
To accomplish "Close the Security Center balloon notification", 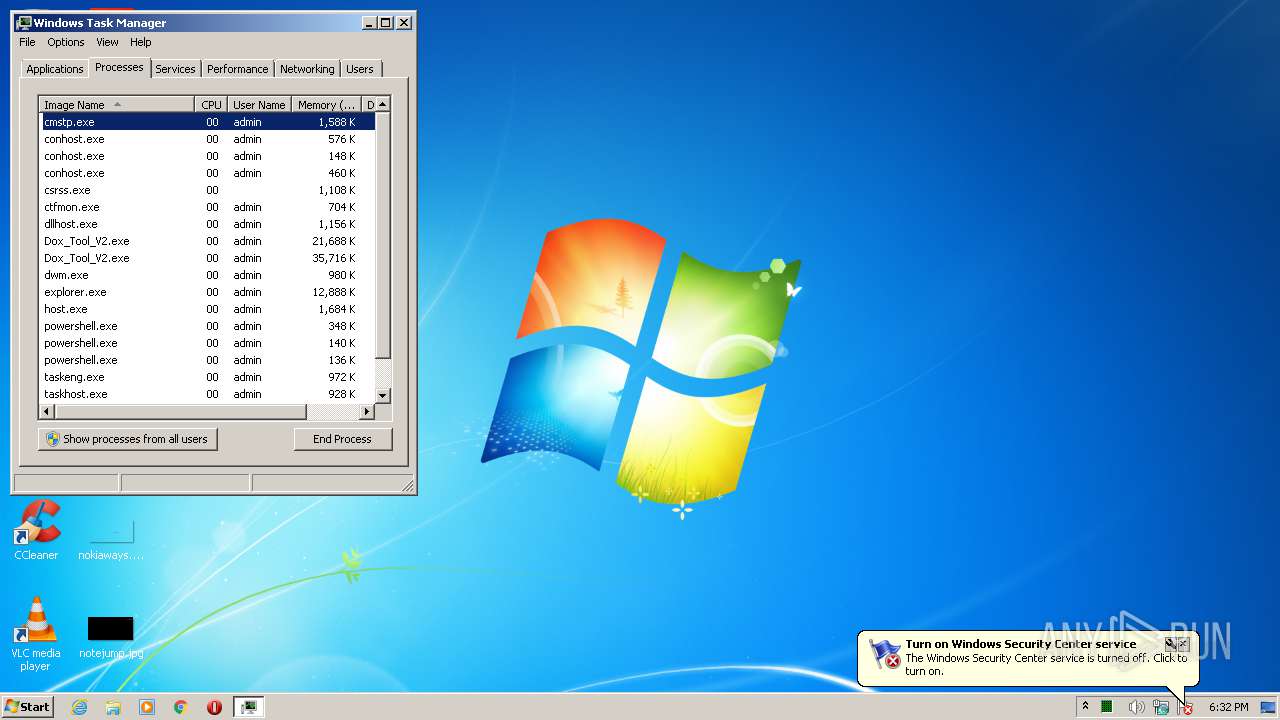I will pyautogui.click(x=1184, y=644).
